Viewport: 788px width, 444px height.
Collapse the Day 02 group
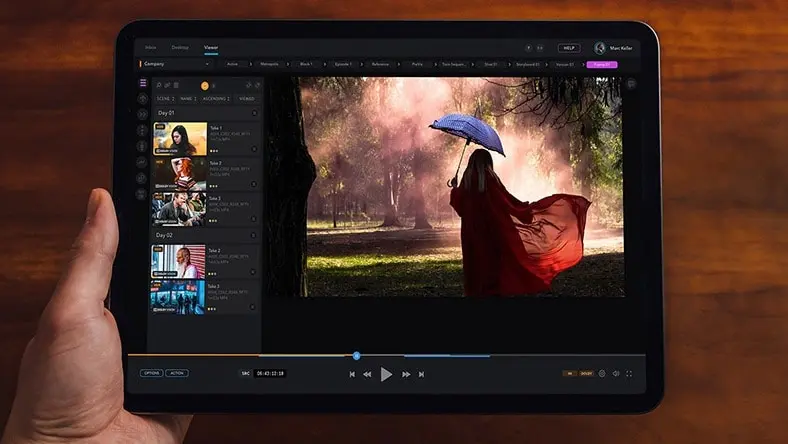coord(253,235)
